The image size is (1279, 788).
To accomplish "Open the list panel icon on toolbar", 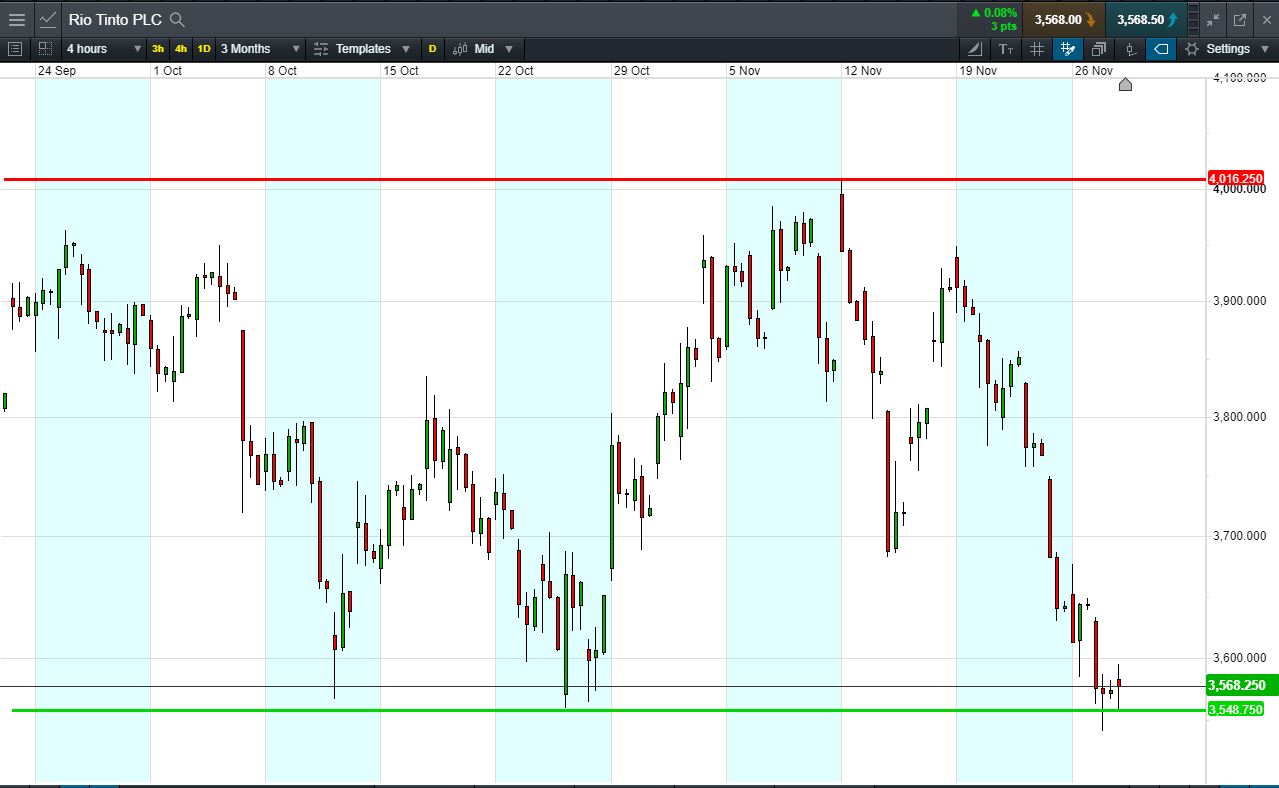I will (x=14, y=48).
